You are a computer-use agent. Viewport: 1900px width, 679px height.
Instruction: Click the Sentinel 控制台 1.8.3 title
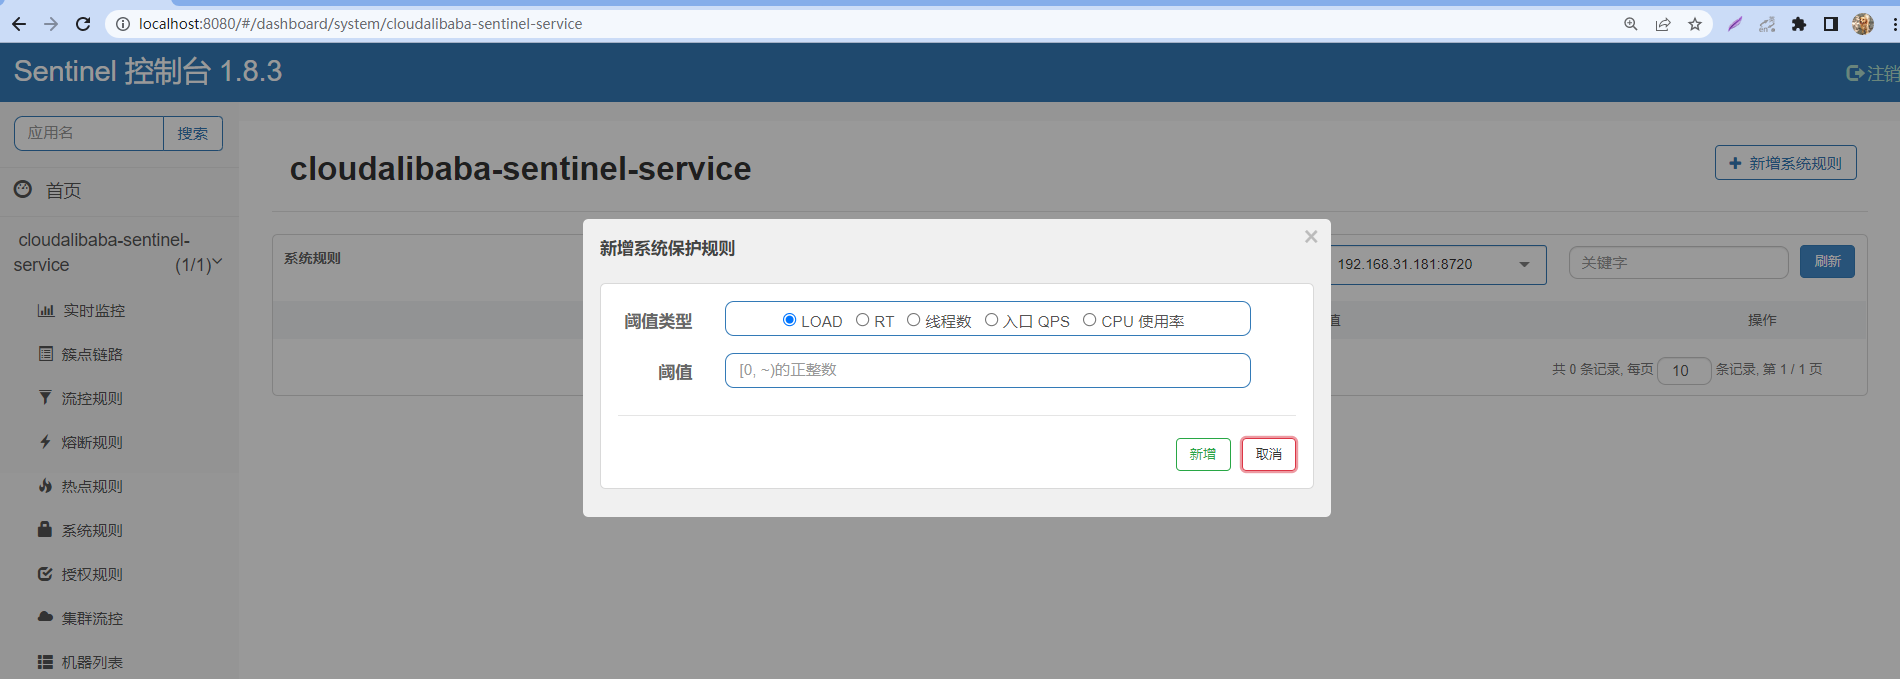tap(148, 71)
